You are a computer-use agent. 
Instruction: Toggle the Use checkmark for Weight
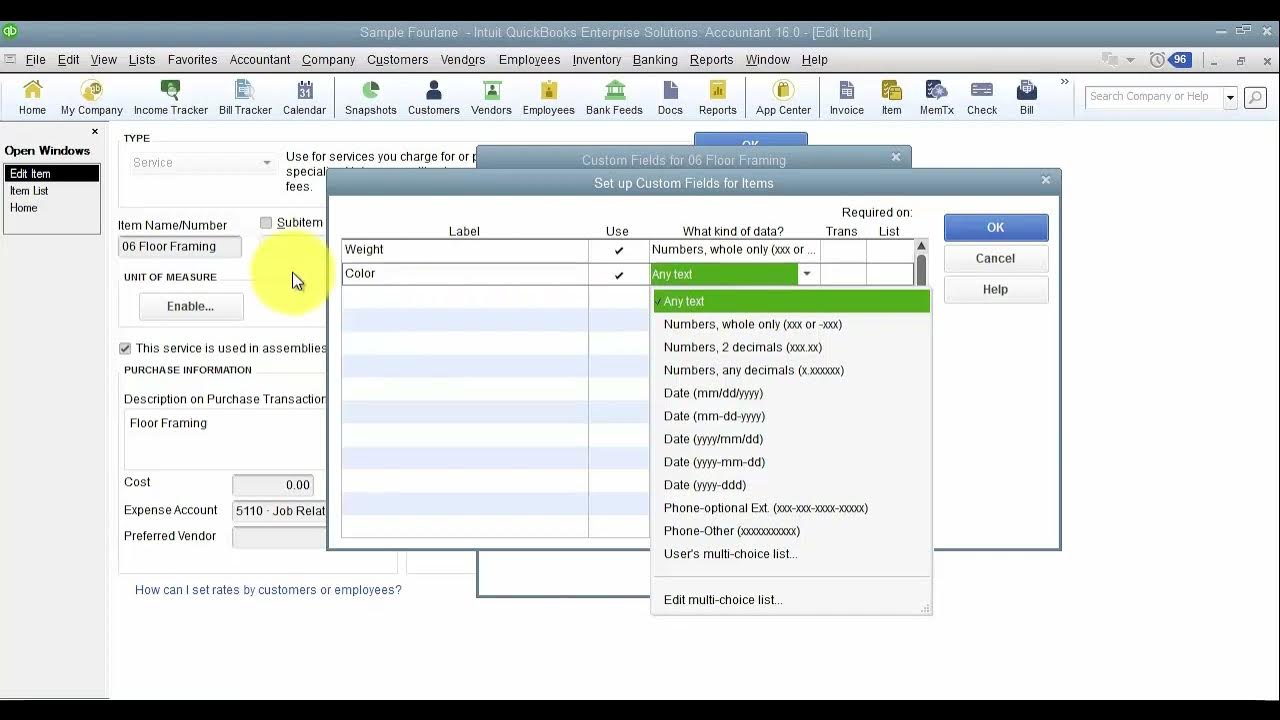click(x=618, y=250)
